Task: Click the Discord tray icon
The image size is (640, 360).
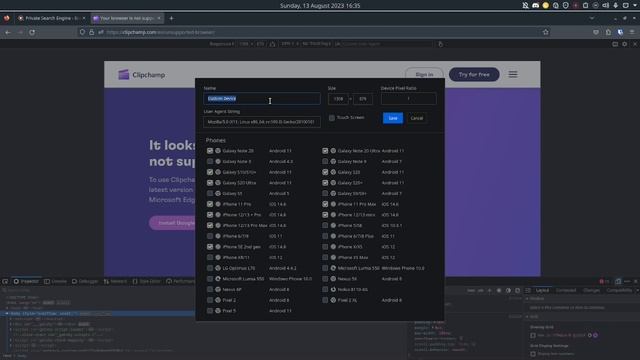Action: [x=536, y=6]
